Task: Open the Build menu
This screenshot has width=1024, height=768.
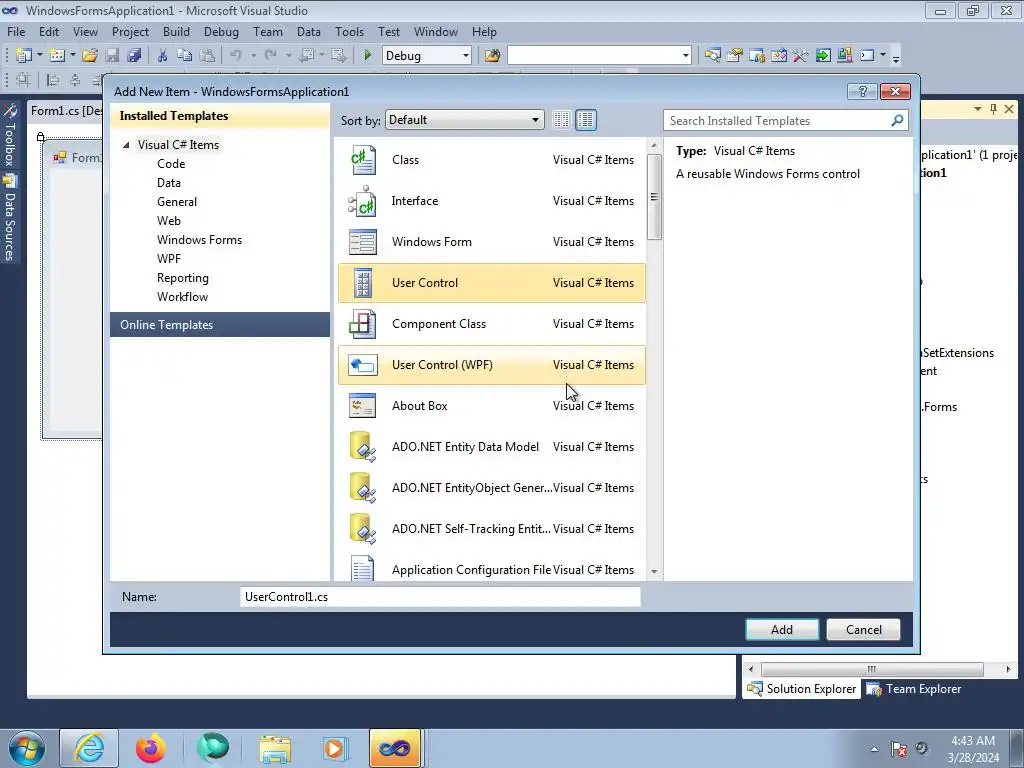Action: [176, 31]
